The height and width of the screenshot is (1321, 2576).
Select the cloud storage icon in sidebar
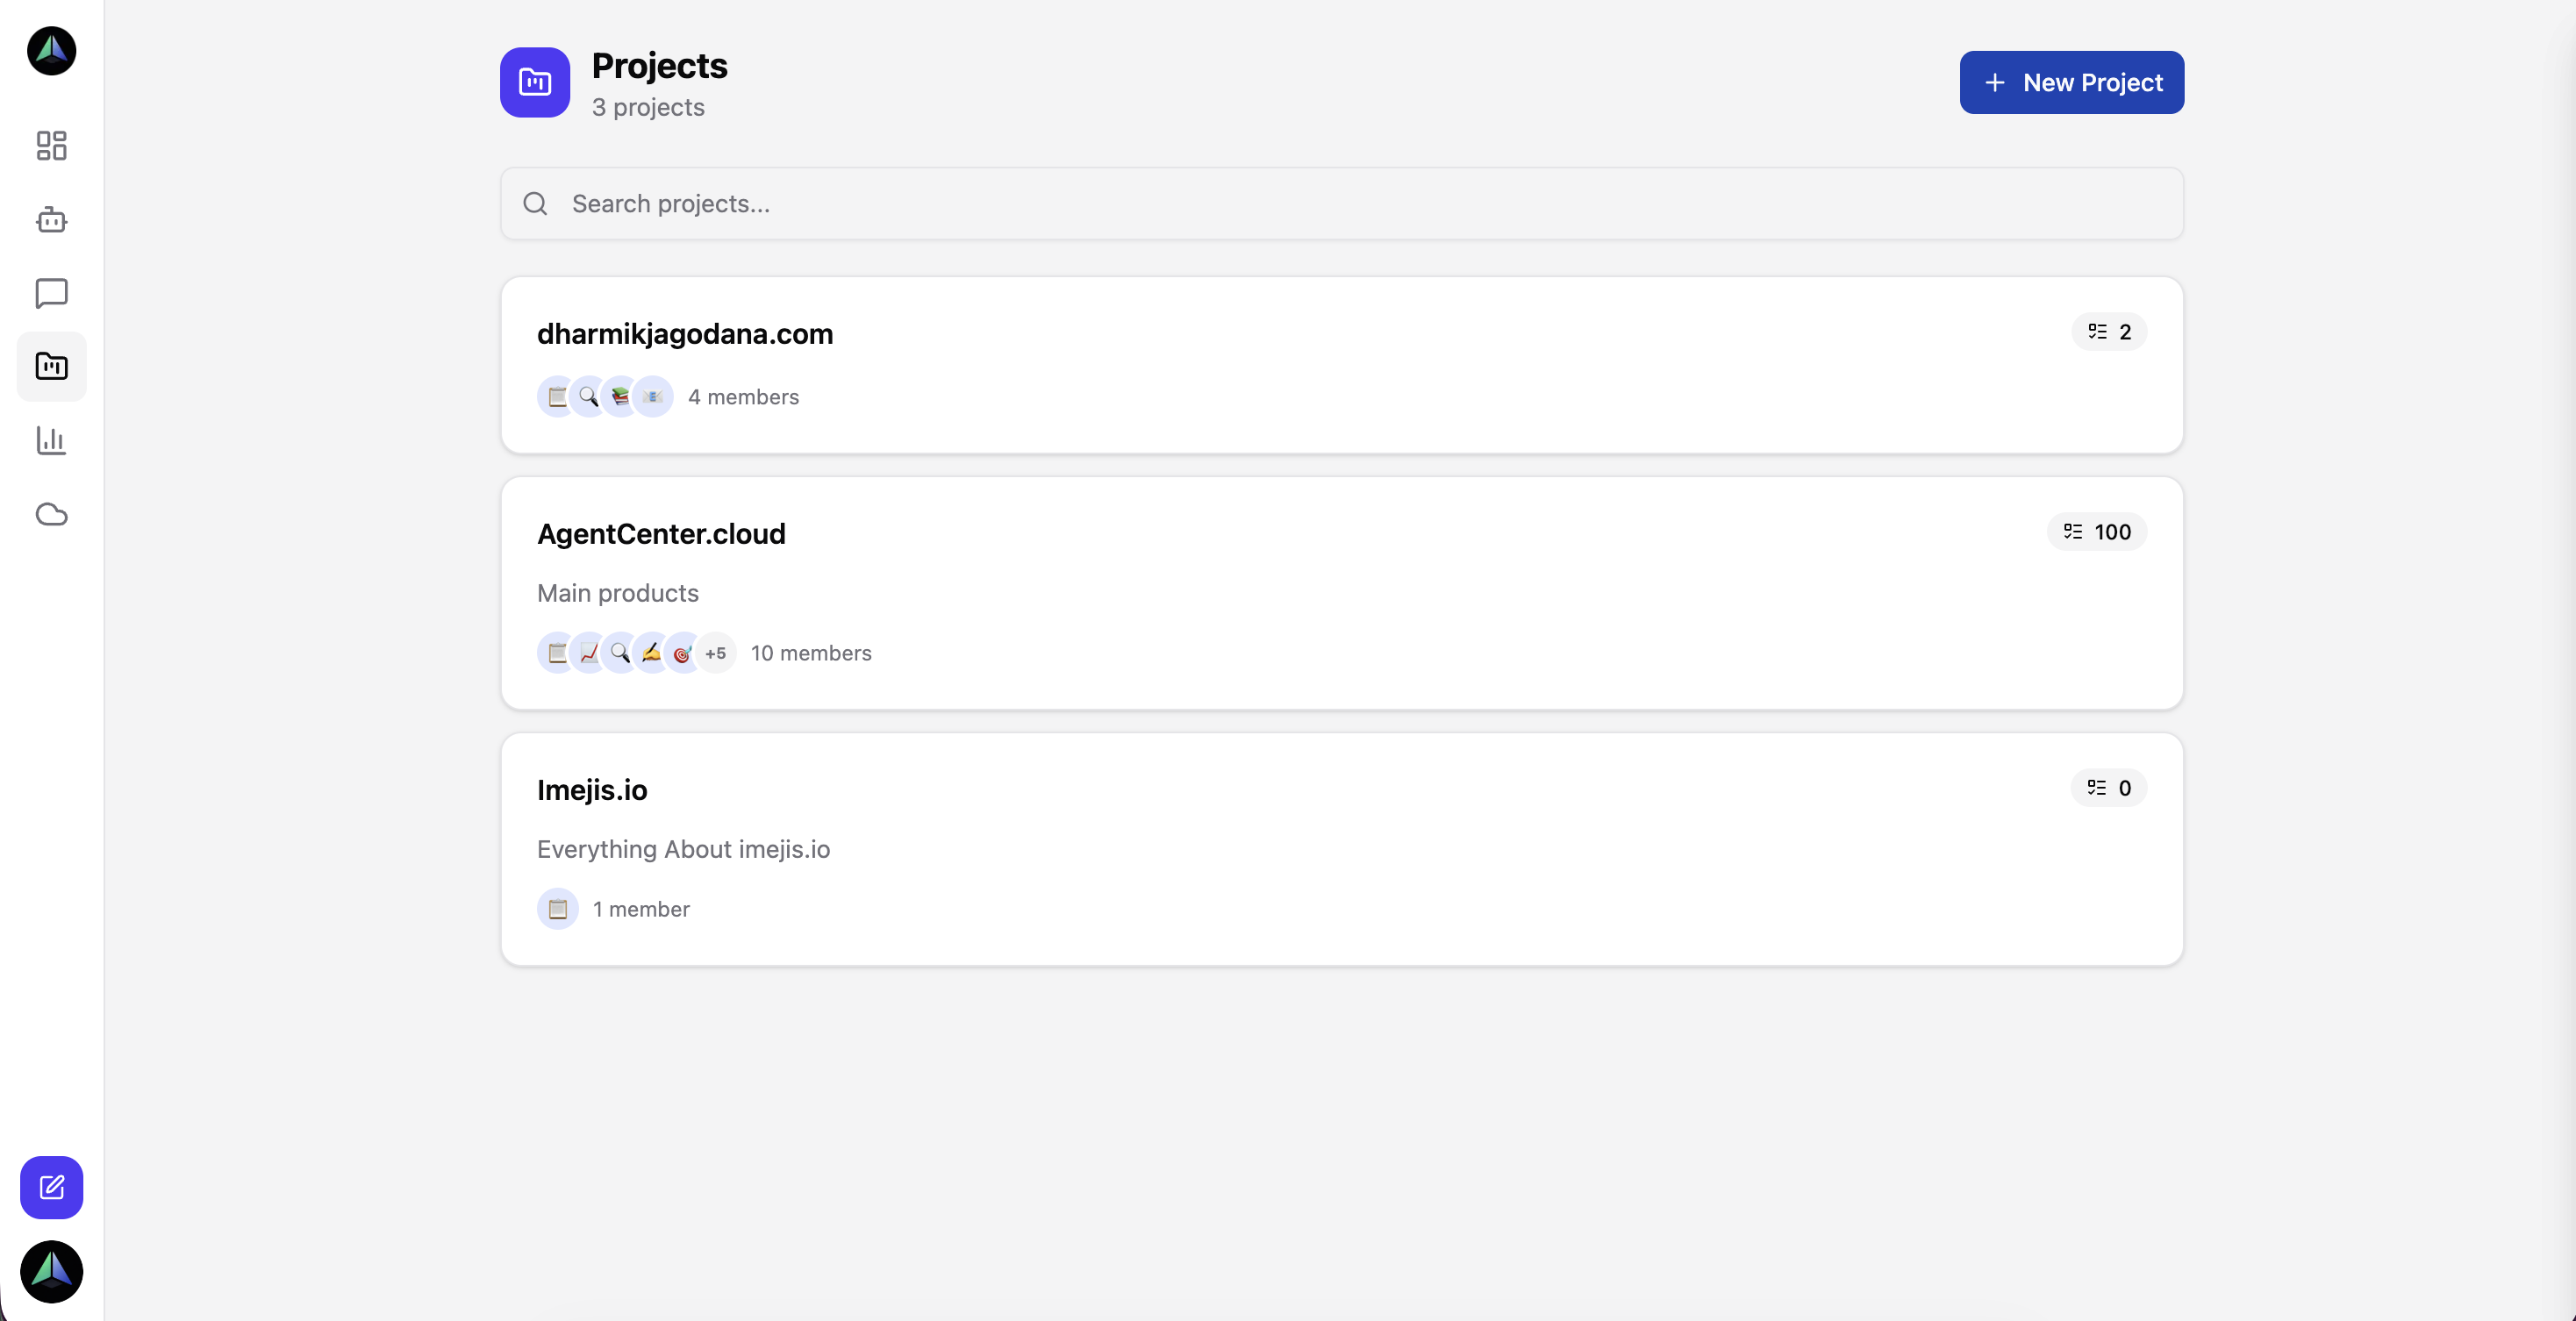point(51,514)
